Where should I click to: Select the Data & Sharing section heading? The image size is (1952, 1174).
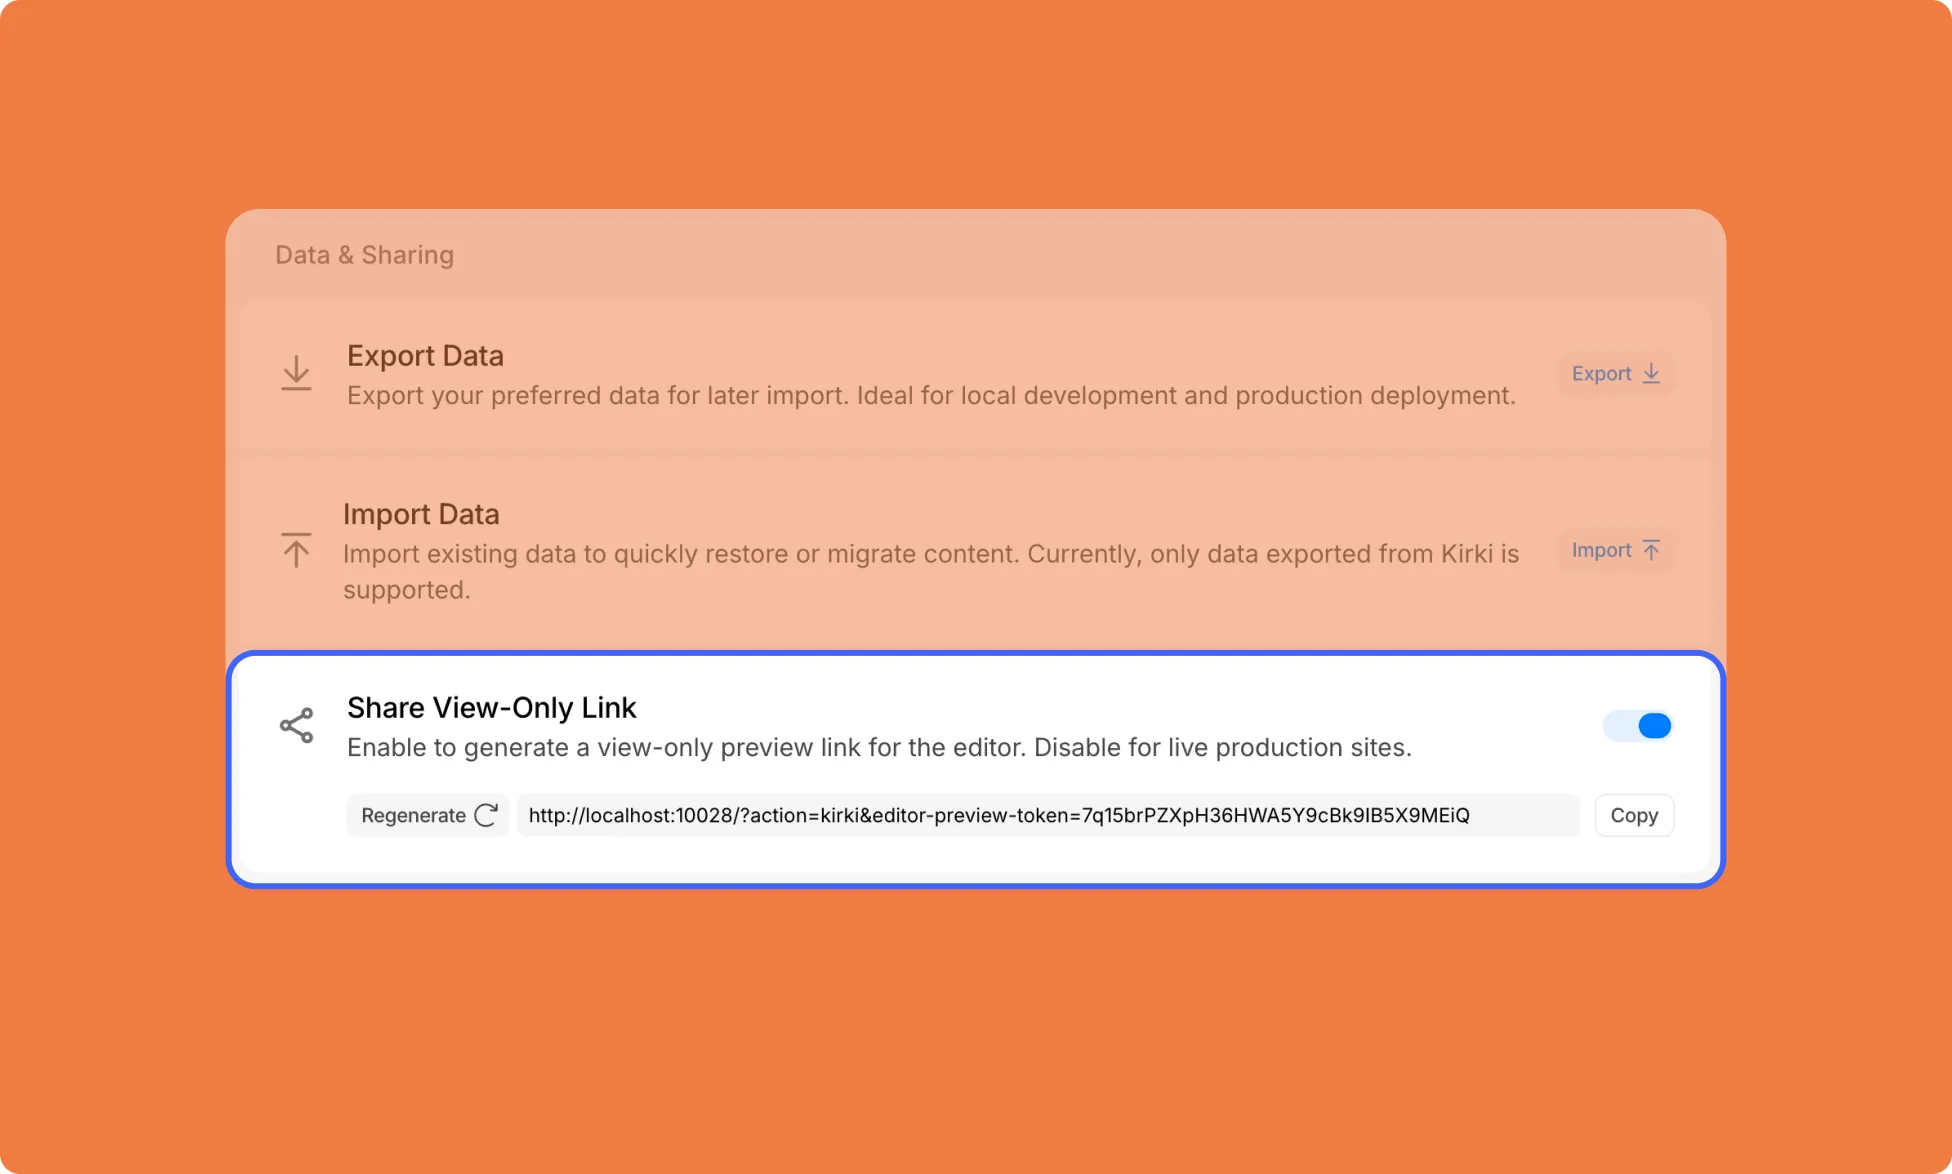[x=364, y=255]
